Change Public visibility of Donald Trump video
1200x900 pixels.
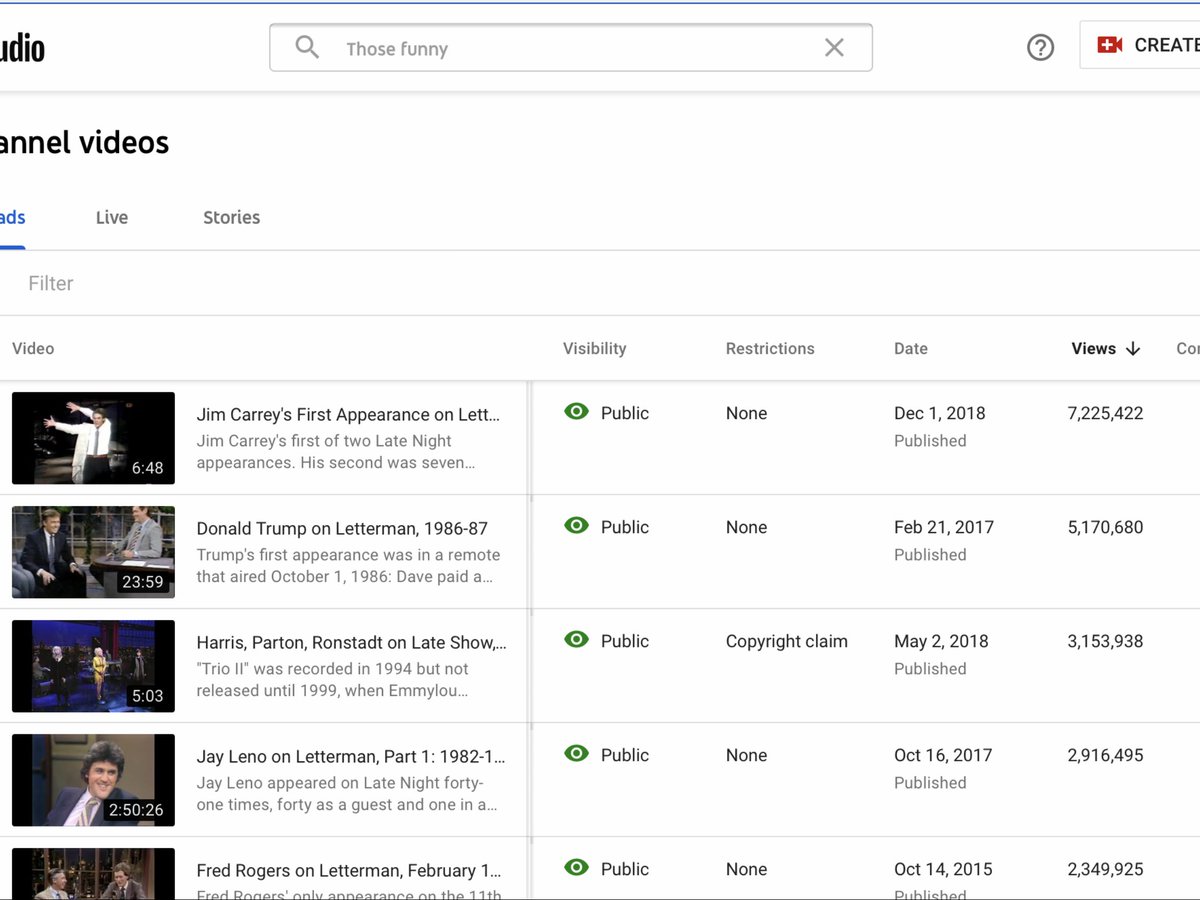pos(625,527)
